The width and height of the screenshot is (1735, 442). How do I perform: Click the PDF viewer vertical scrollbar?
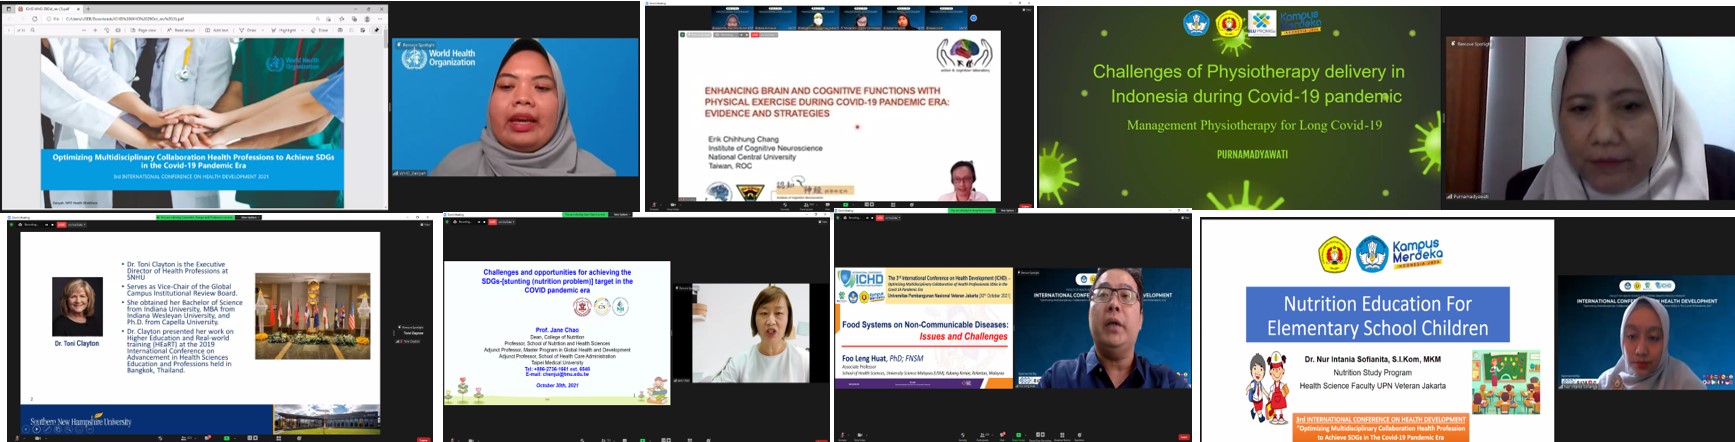387,120
